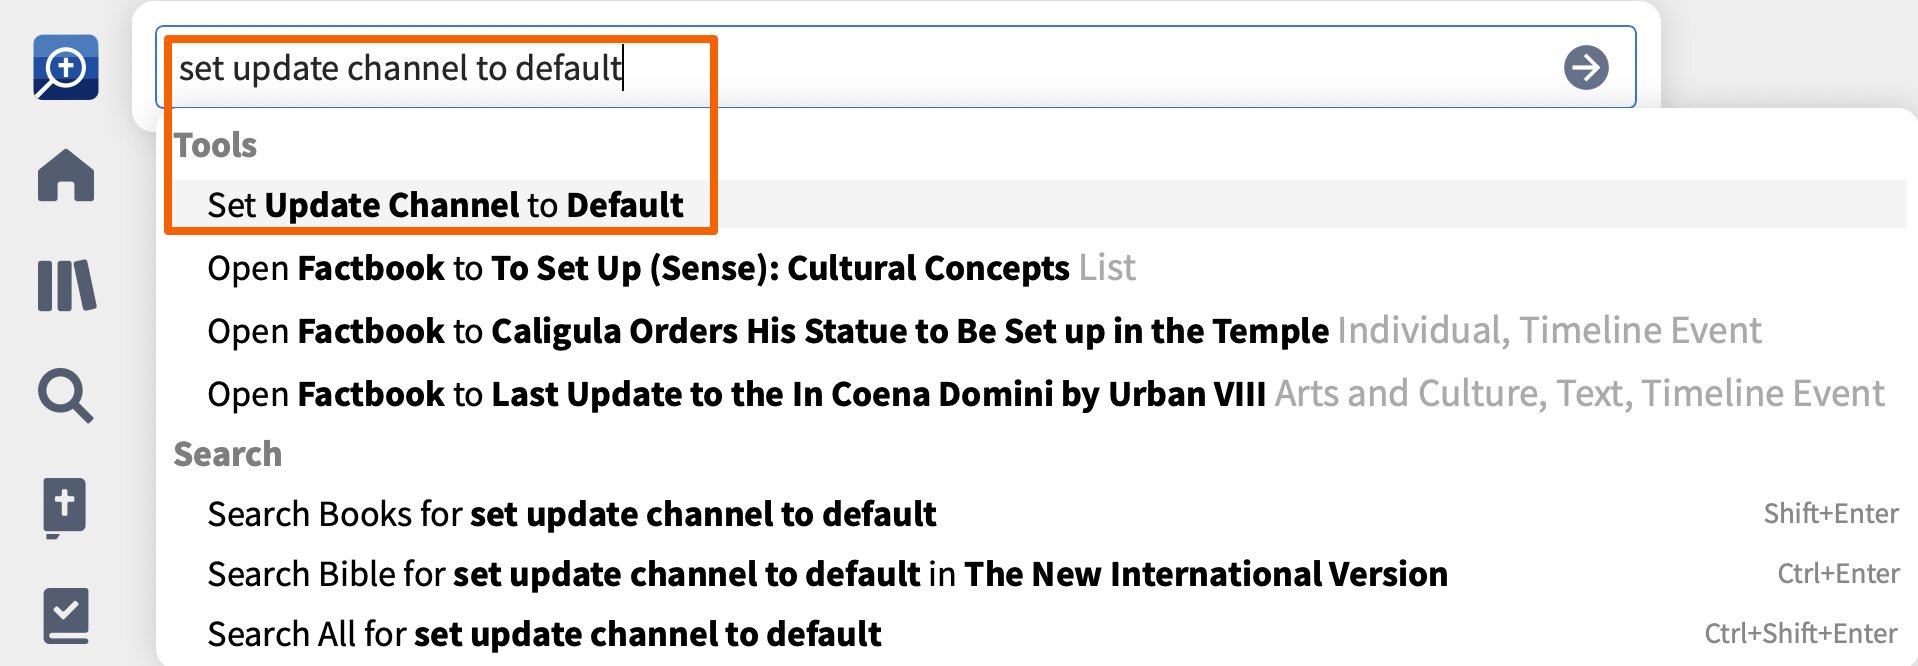This screenshot has width=1918, height=666.
Task: Open the checklist book icon in sidebar
Action: (x=66, y=615)
